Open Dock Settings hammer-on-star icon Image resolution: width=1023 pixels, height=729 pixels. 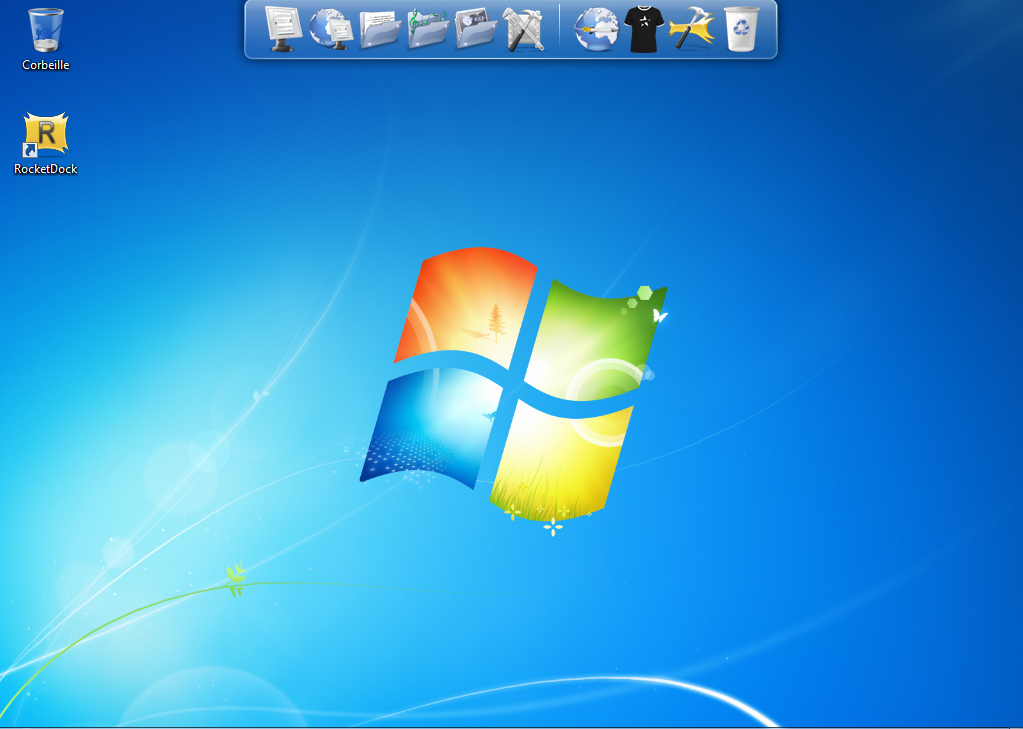pos(692,29)
